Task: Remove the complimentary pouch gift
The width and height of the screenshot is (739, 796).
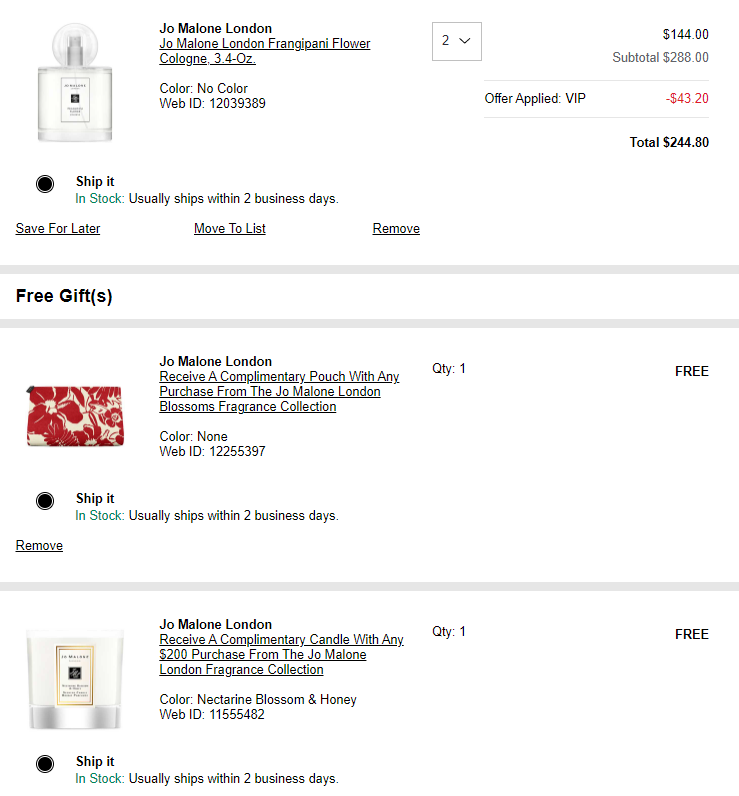Action: (39, 545)
